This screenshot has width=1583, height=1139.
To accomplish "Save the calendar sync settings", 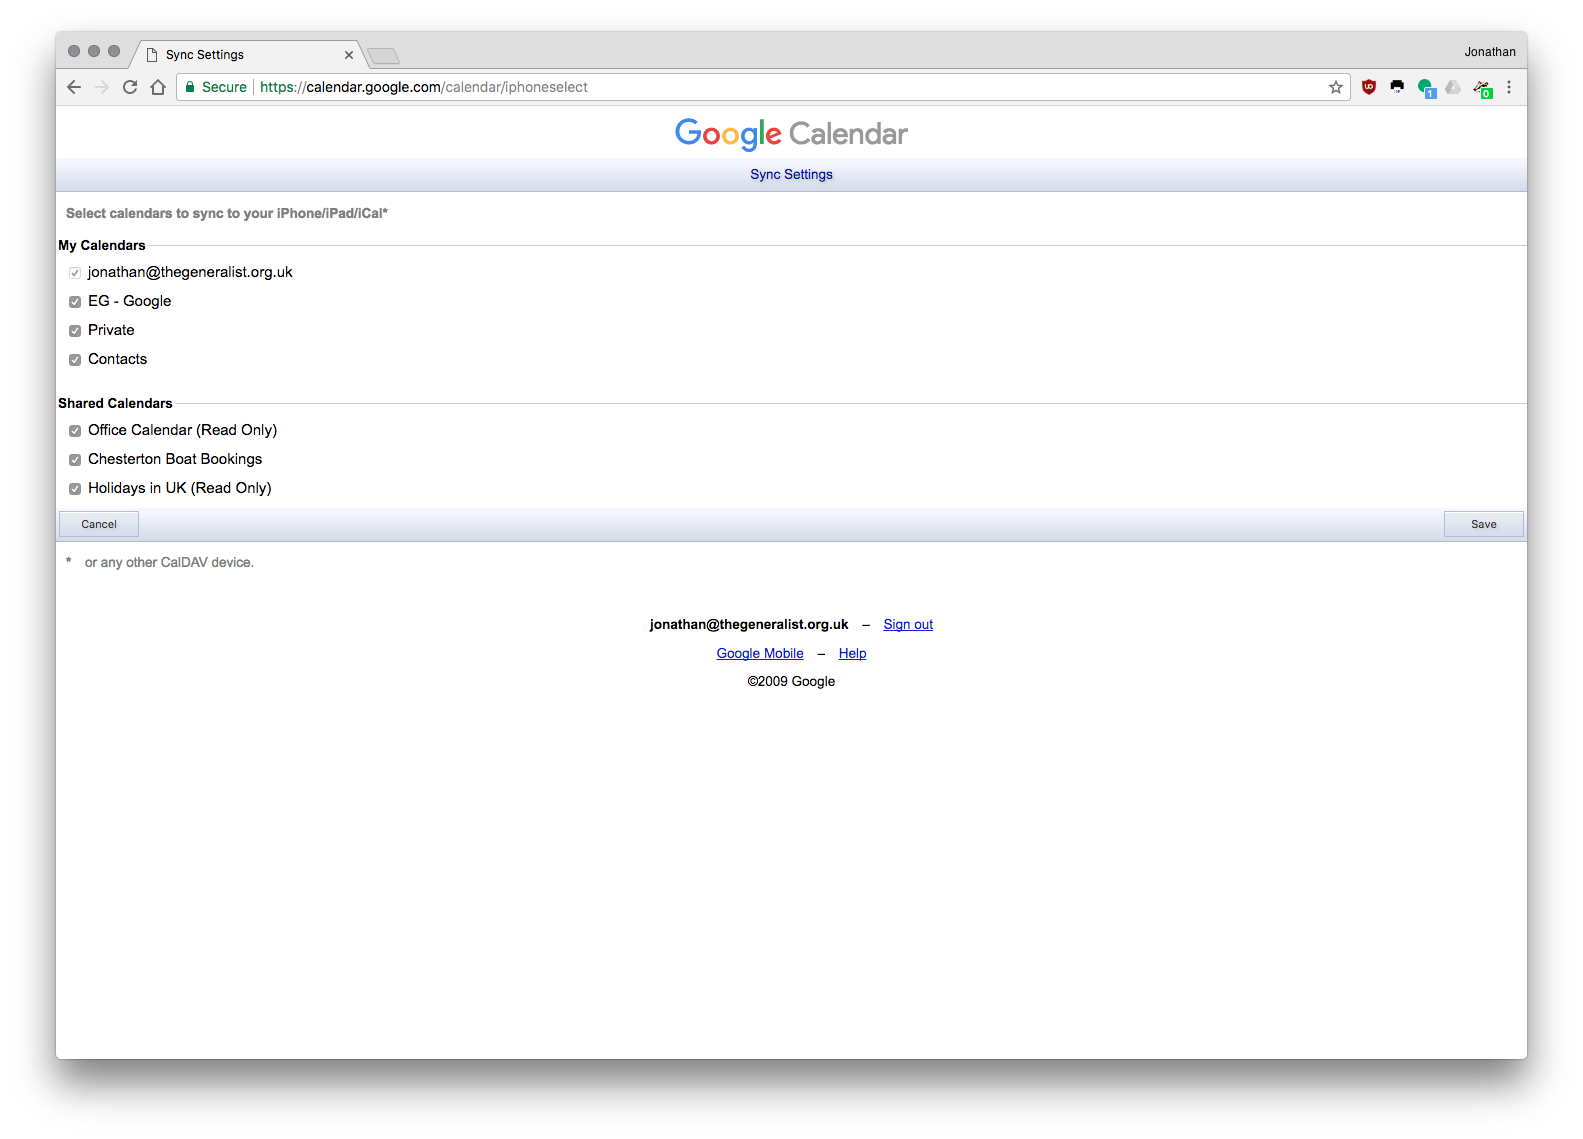I will click(x=1484, y=524).
